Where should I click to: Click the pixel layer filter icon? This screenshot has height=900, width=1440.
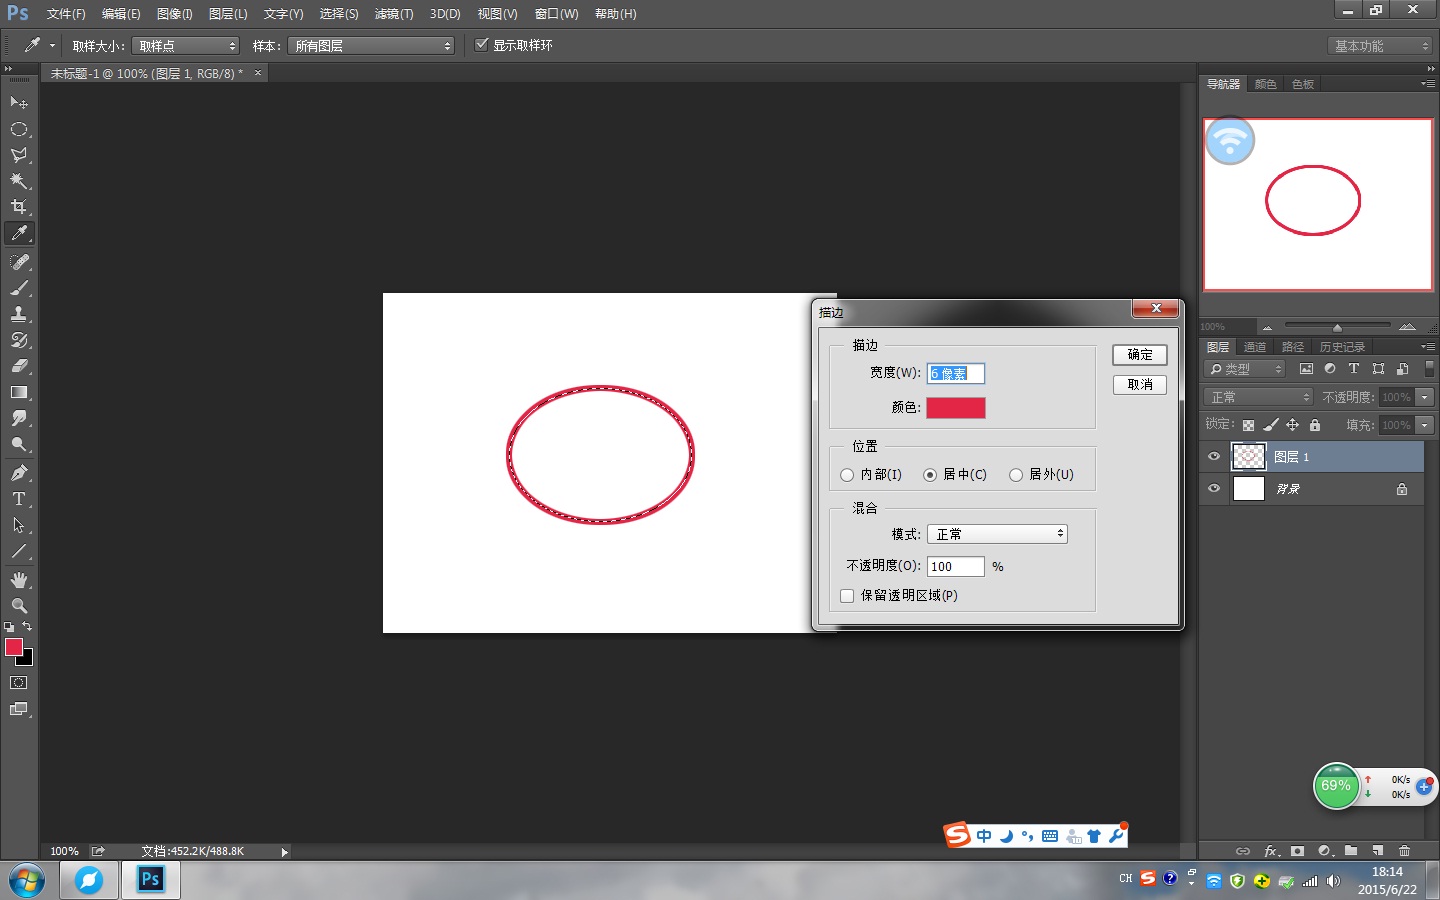pyautogui.click(x=1306, y=369)
